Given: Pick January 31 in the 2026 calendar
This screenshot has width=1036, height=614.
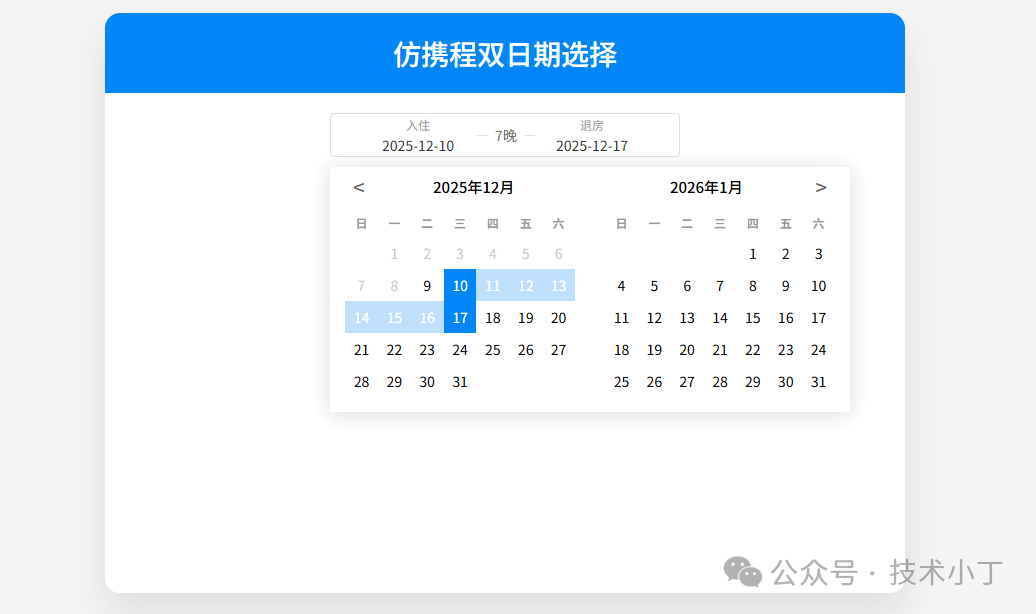Looking at the screenshot, I should (819, 382).
